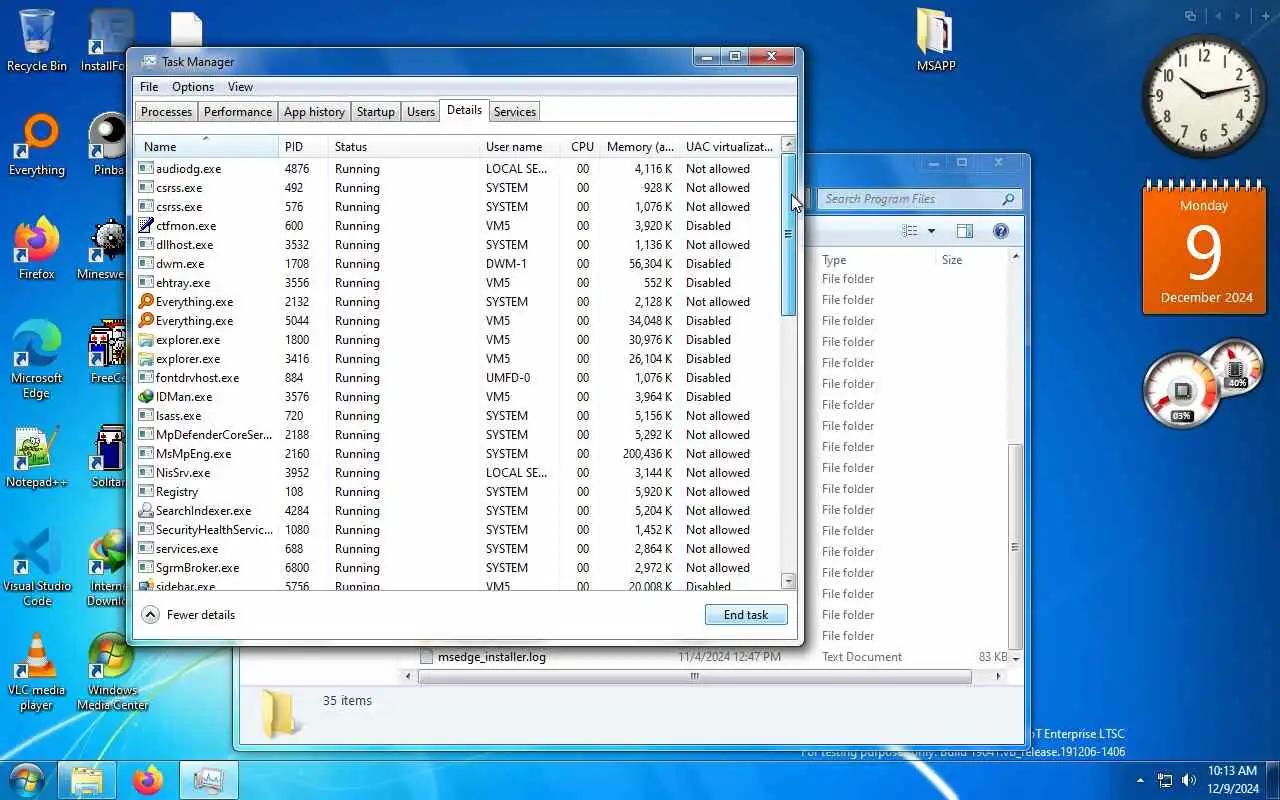1280x800 pixels.
Task: Select the audiodg.exe process row
Action: [x=458, y=169]
